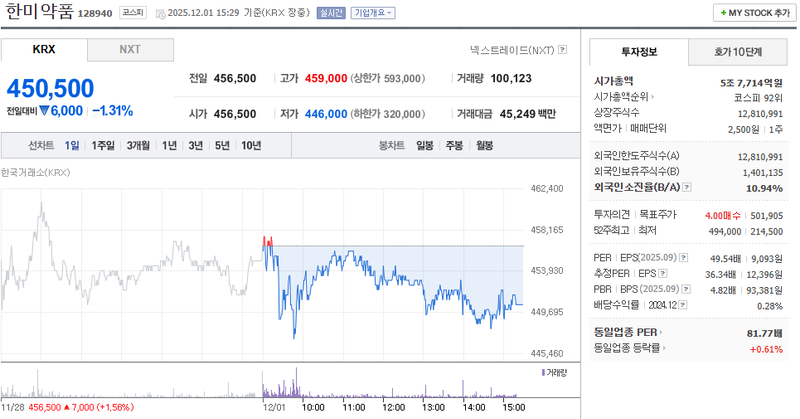Screen dimensions: 800x419
Task: Open the 동일업종 등락률 link
Action: pyautogui.click(x=630, y=348)
